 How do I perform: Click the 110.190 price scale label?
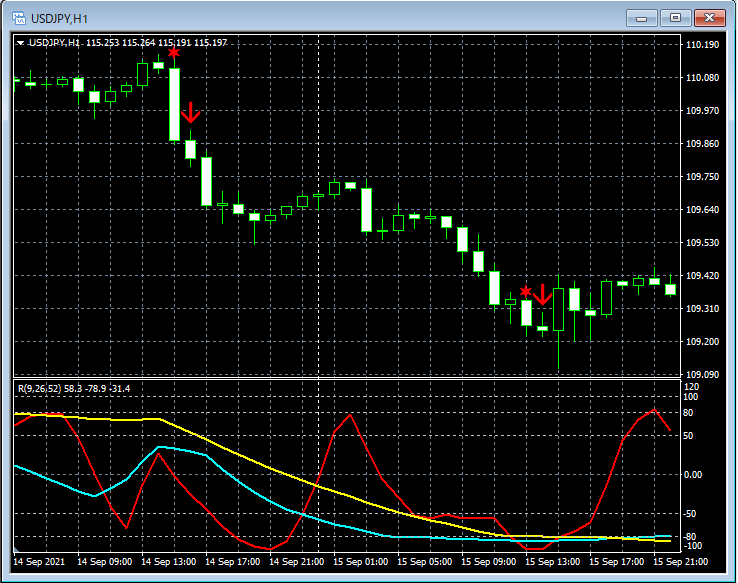pyautogui.click(x=704, y=45)
